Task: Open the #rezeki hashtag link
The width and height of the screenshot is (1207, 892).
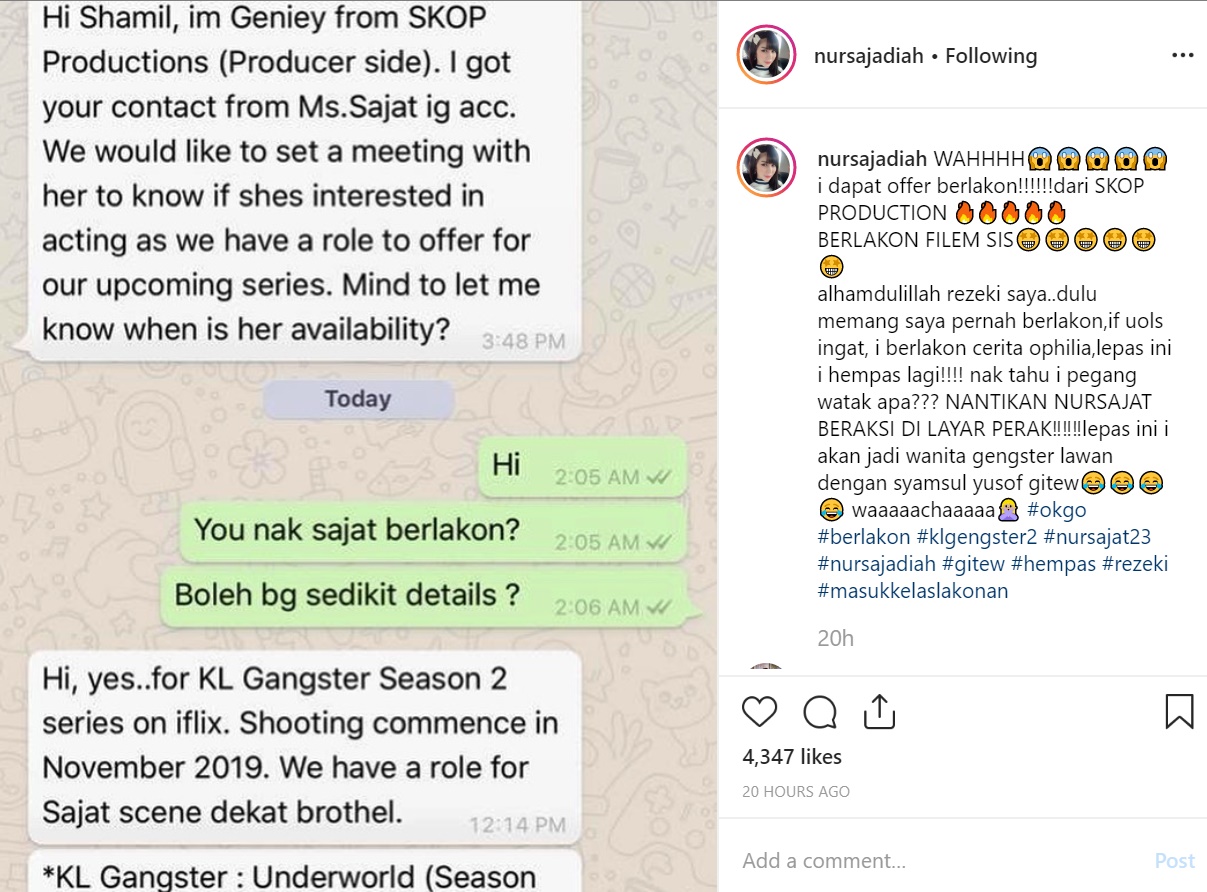Action: point(1135,564)
